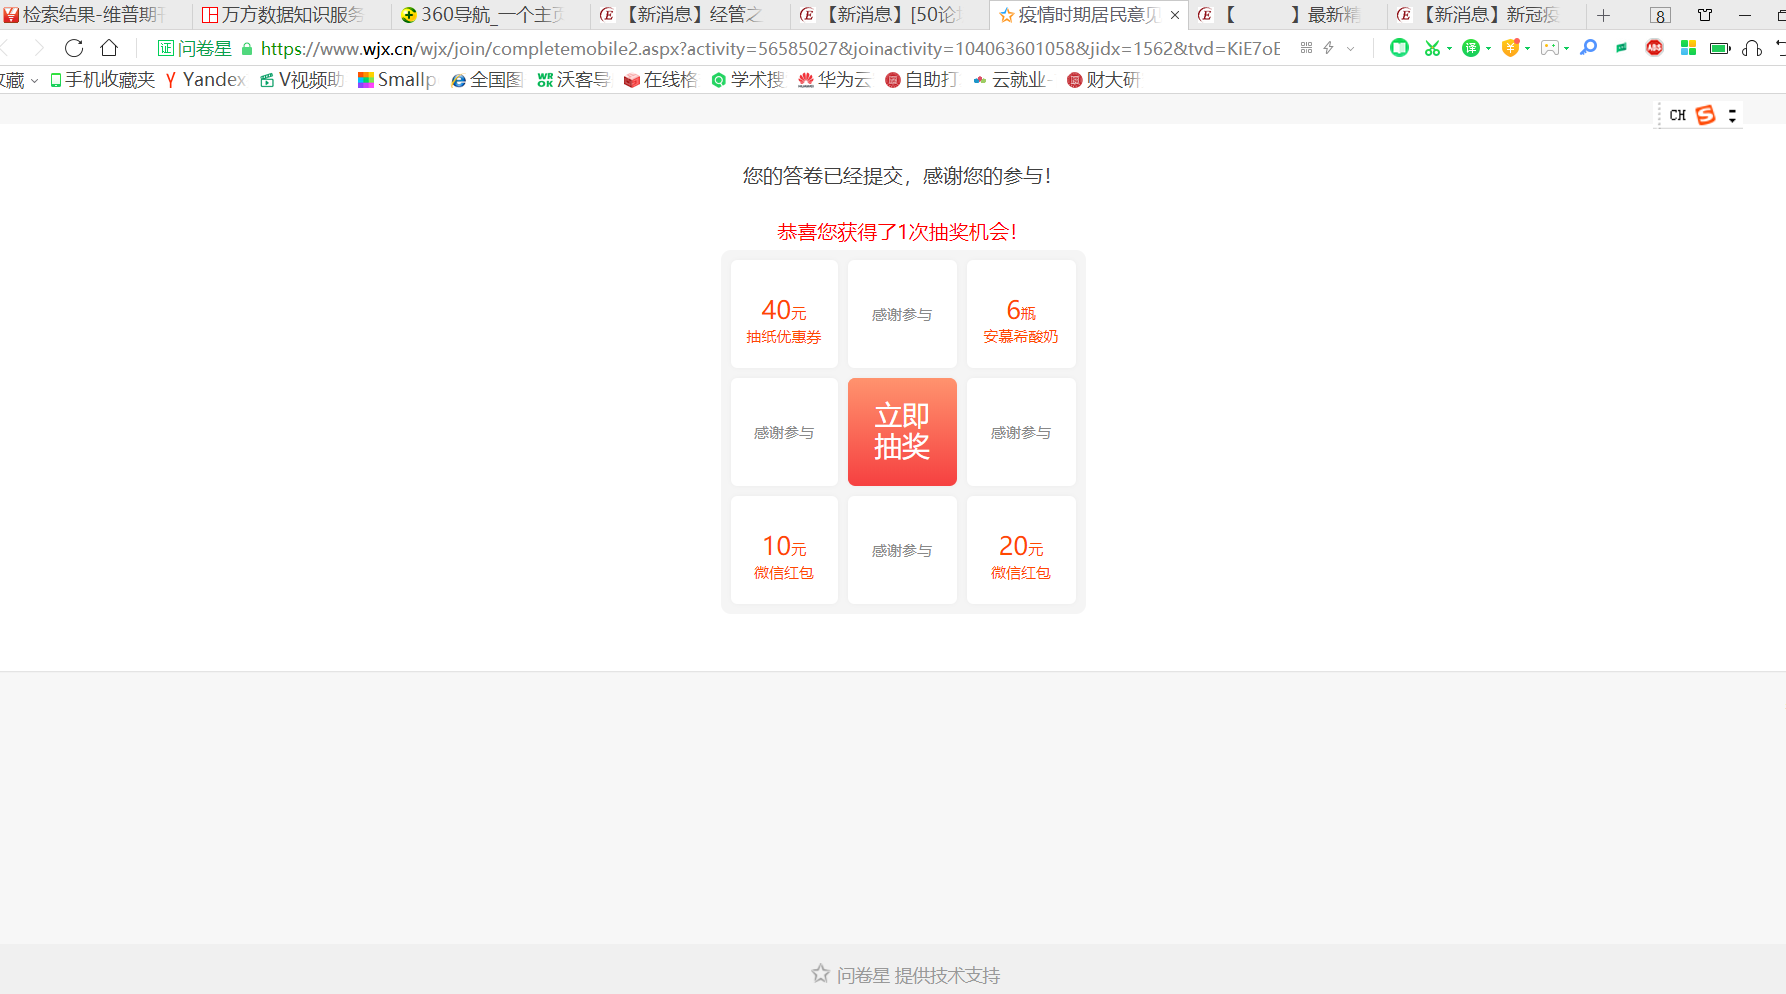This screenshot has width=1786, height=994.
Task: Switch to the 360导航 tab
Action: point(490,15)
